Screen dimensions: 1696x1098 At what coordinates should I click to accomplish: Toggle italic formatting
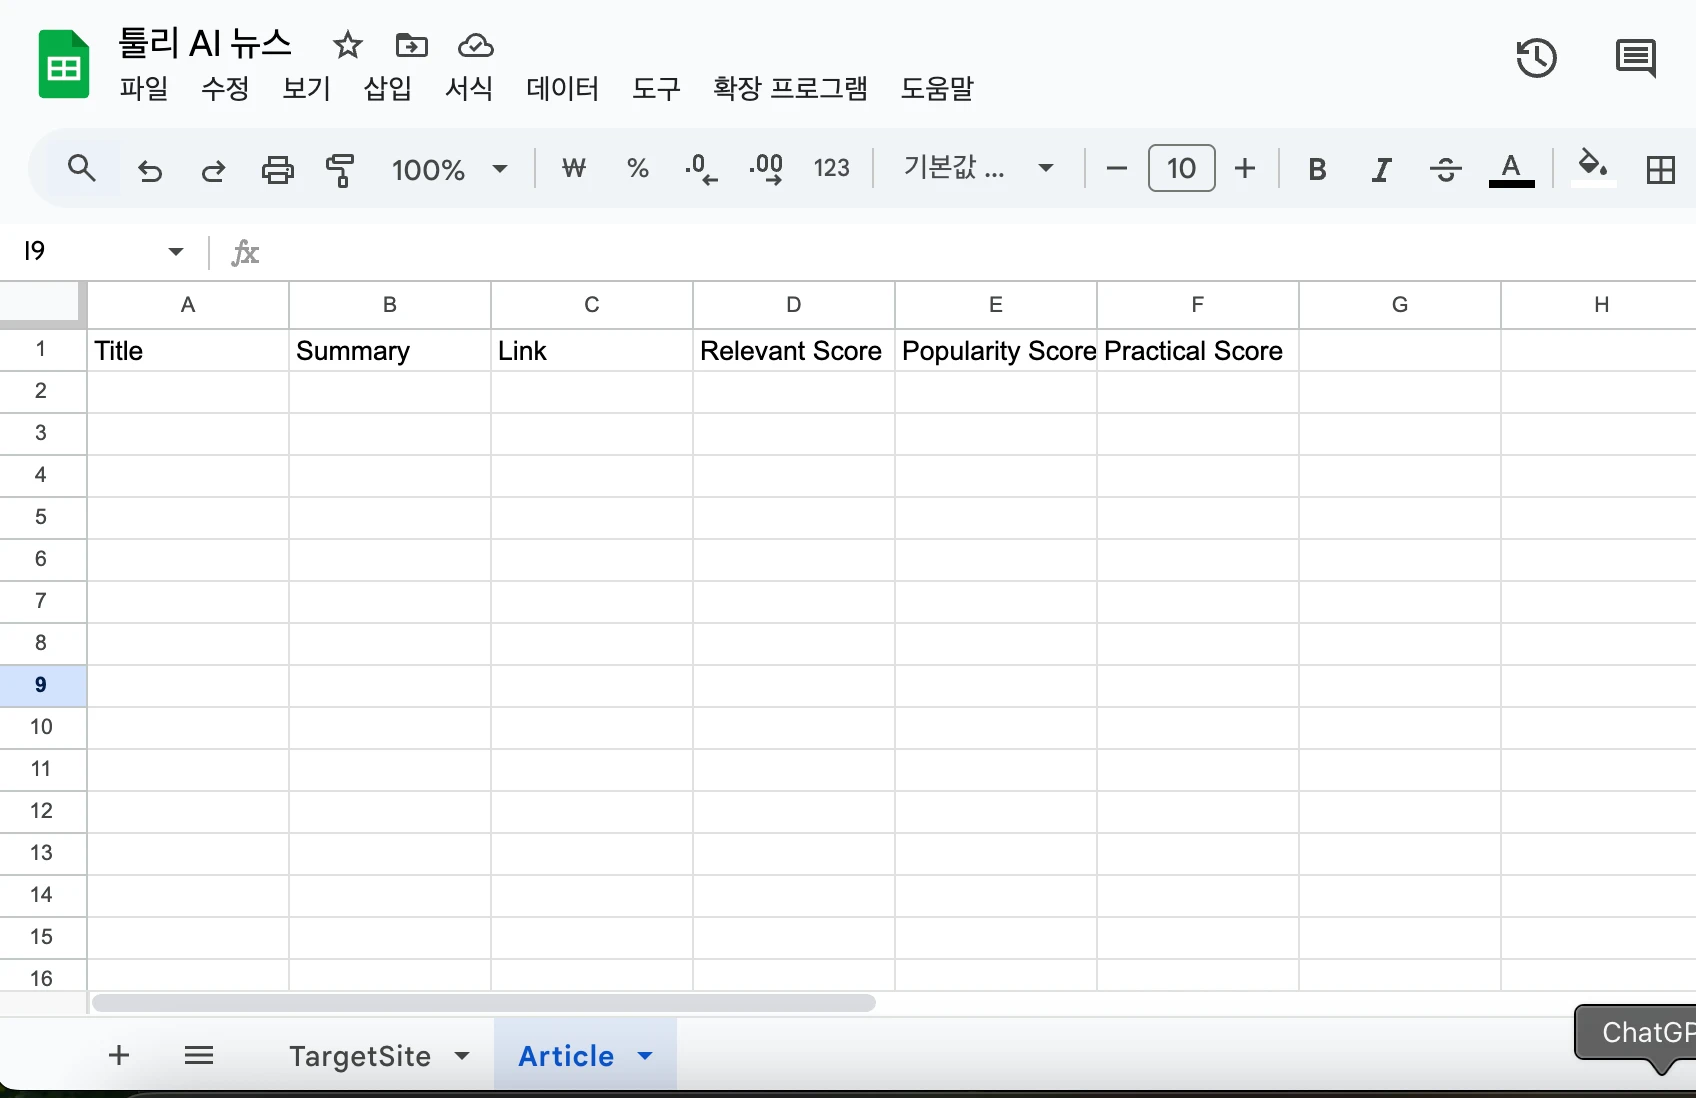1381,170
